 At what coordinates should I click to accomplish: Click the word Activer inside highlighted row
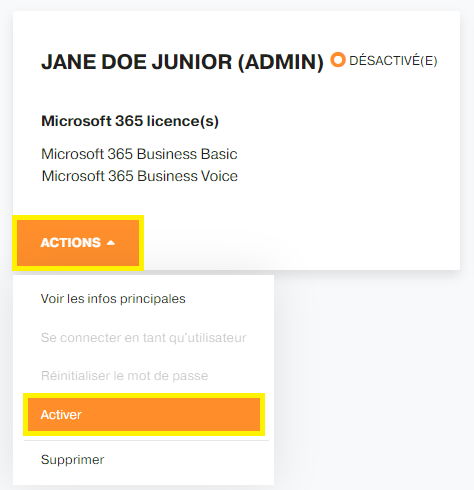[x=61, y=415]
